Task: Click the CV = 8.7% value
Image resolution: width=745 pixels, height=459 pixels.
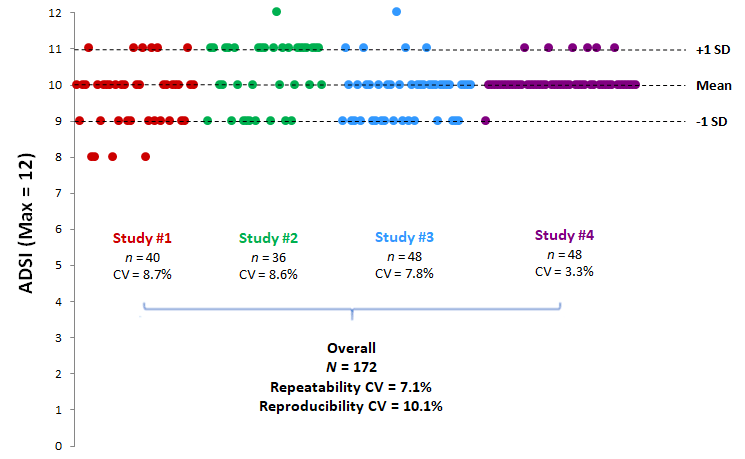Action: (x=142, y=273)
